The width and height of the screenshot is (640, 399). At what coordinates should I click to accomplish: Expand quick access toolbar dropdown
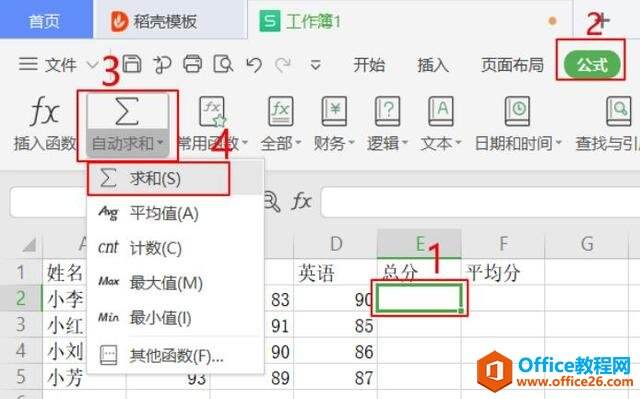315,65
